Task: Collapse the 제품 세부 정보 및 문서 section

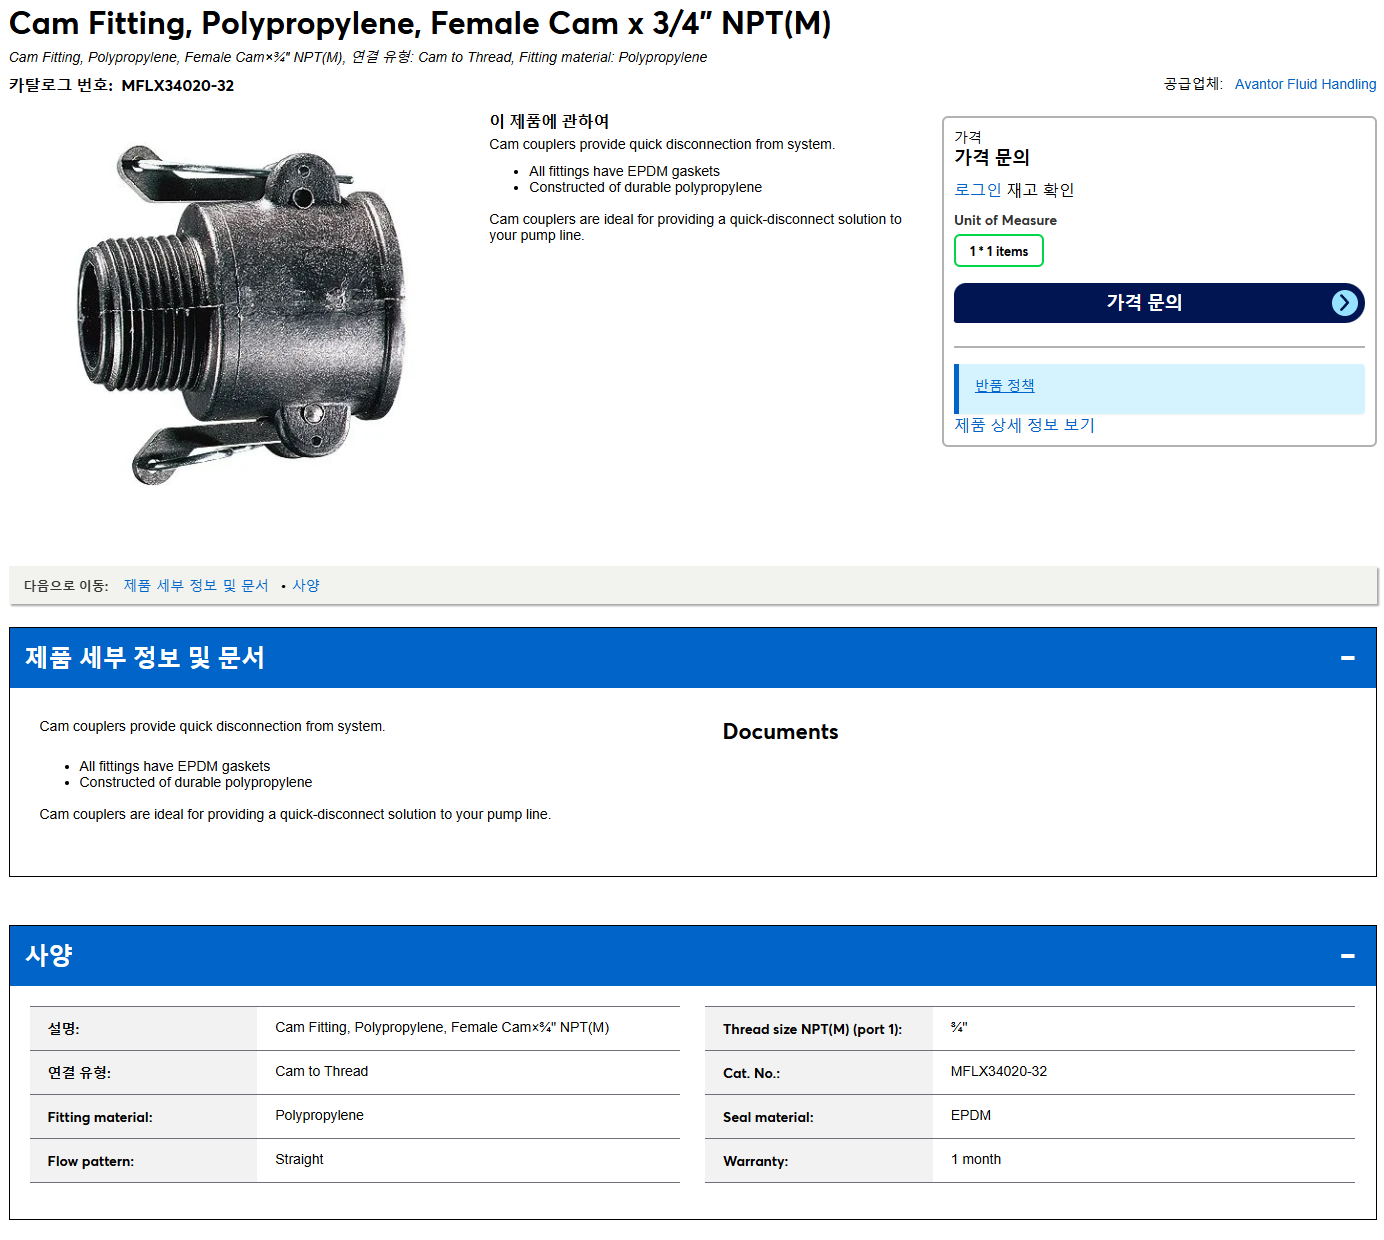Action: [1347, 658]
